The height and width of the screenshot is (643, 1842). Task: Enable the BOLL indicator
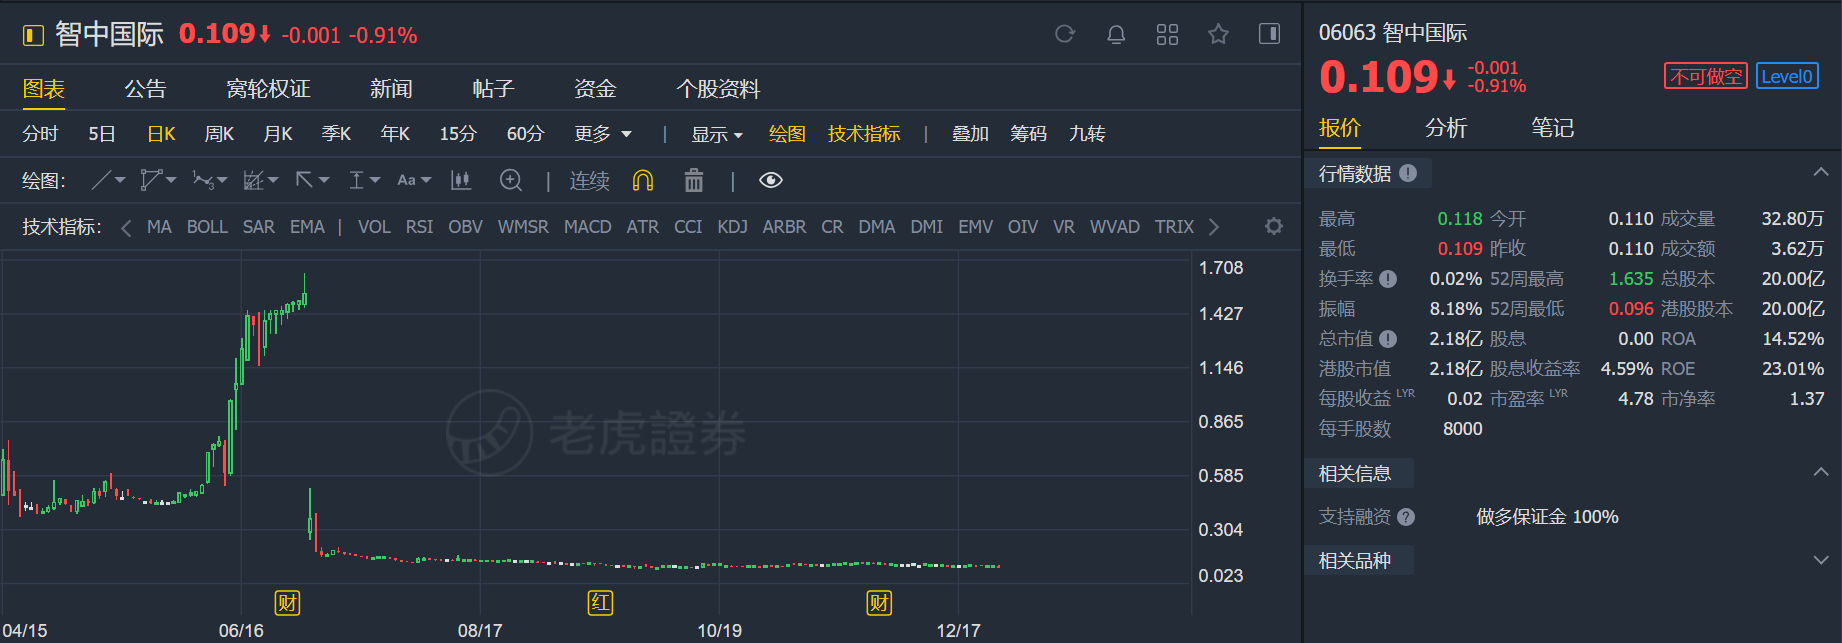click(x=207, y=227)
